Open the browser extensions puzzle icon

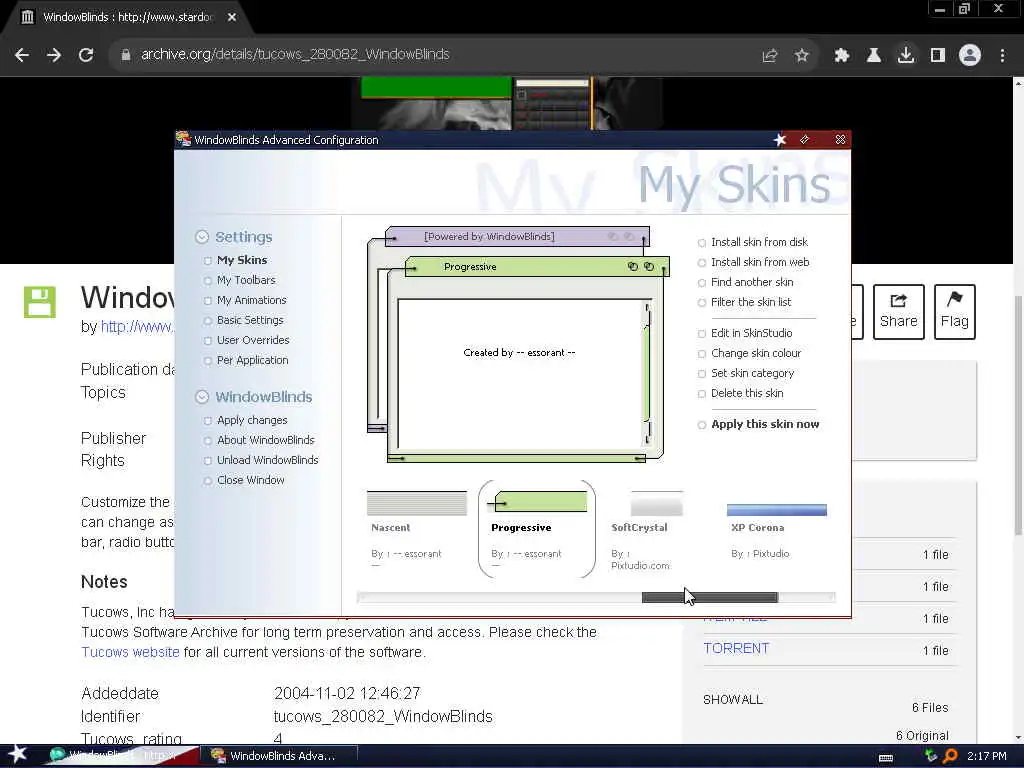842,55
